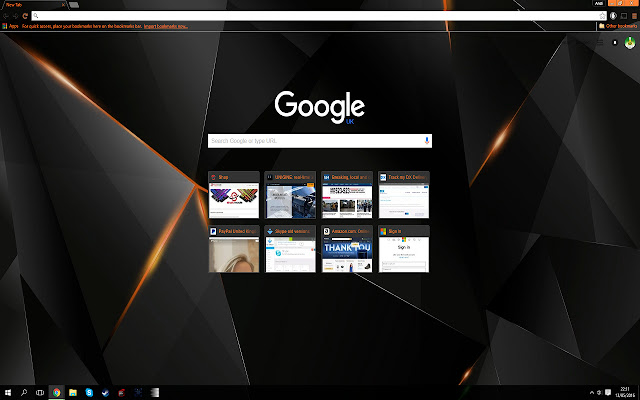Open Steam from the taskbar
Screen dimensions: 640x400
[x=105, y=393]
